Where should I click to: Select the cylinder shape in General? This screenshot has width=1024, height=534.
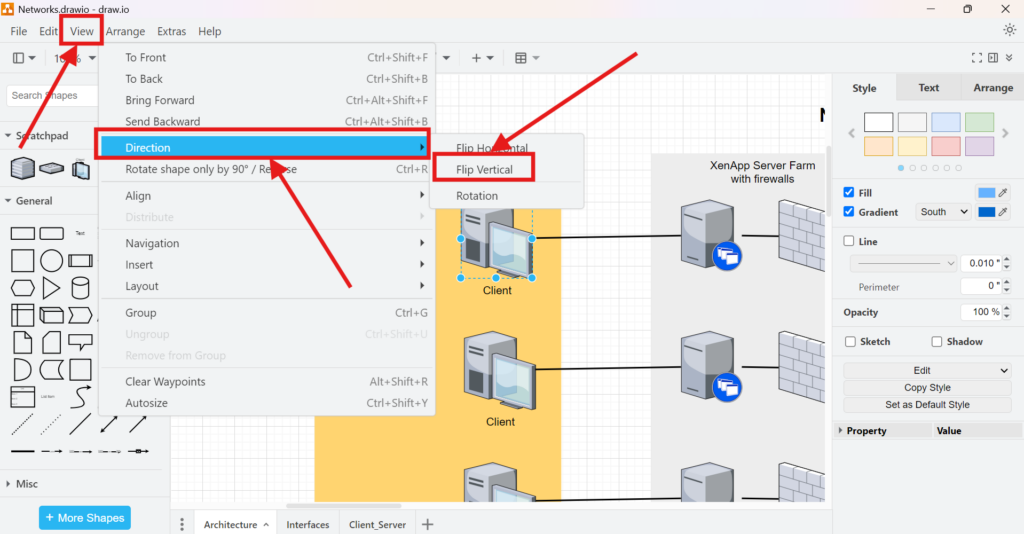[80, 288]
